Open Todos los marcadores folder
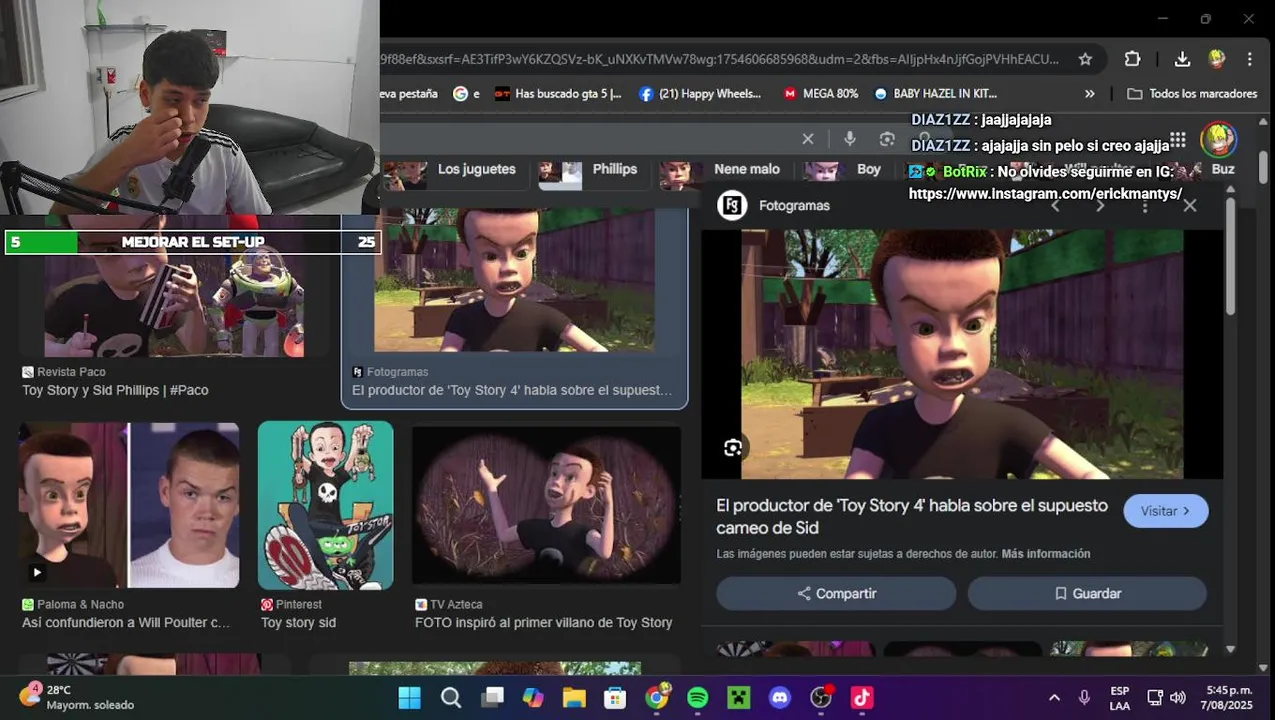 (1192, 94)
